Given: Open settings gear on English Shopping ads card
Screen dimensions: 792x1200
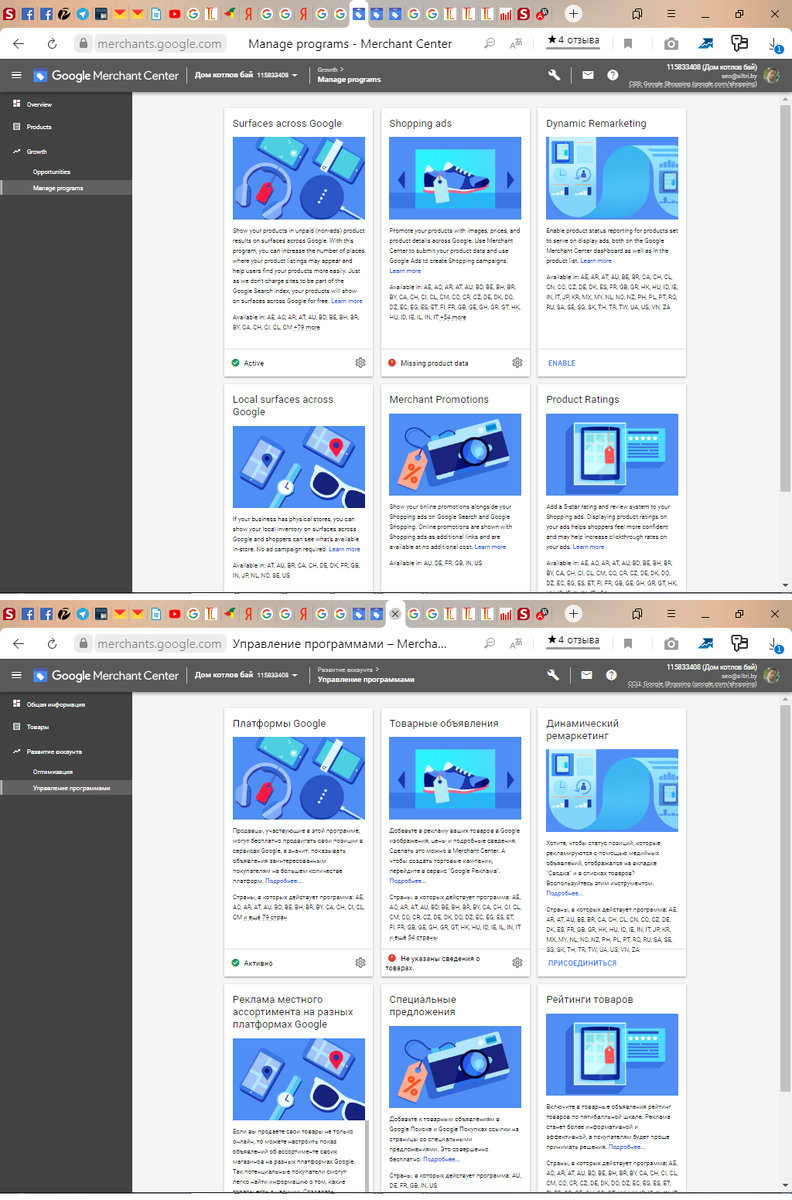Looking at the screenshot, I should point(517,363).
